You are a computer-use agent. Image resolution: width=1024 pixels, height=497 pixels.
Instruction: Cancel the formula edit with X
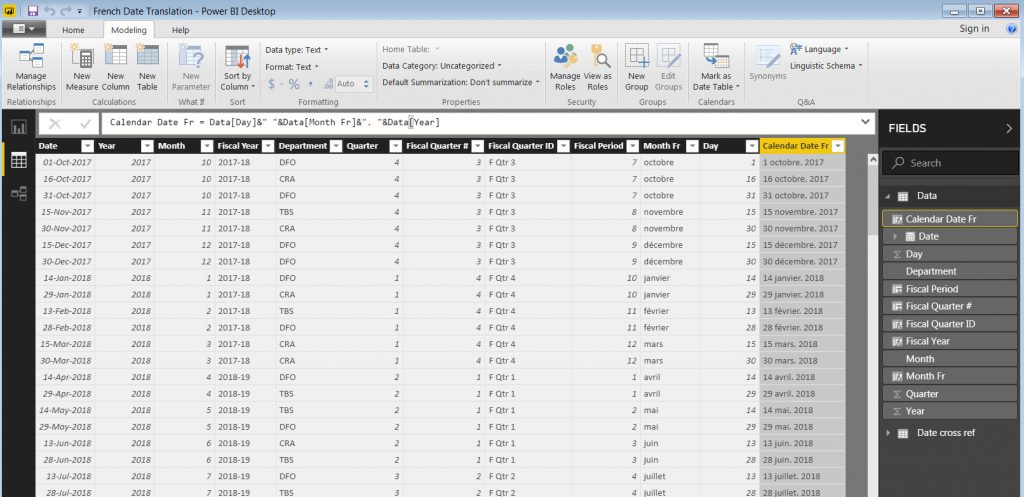click(x=55, y=123)
